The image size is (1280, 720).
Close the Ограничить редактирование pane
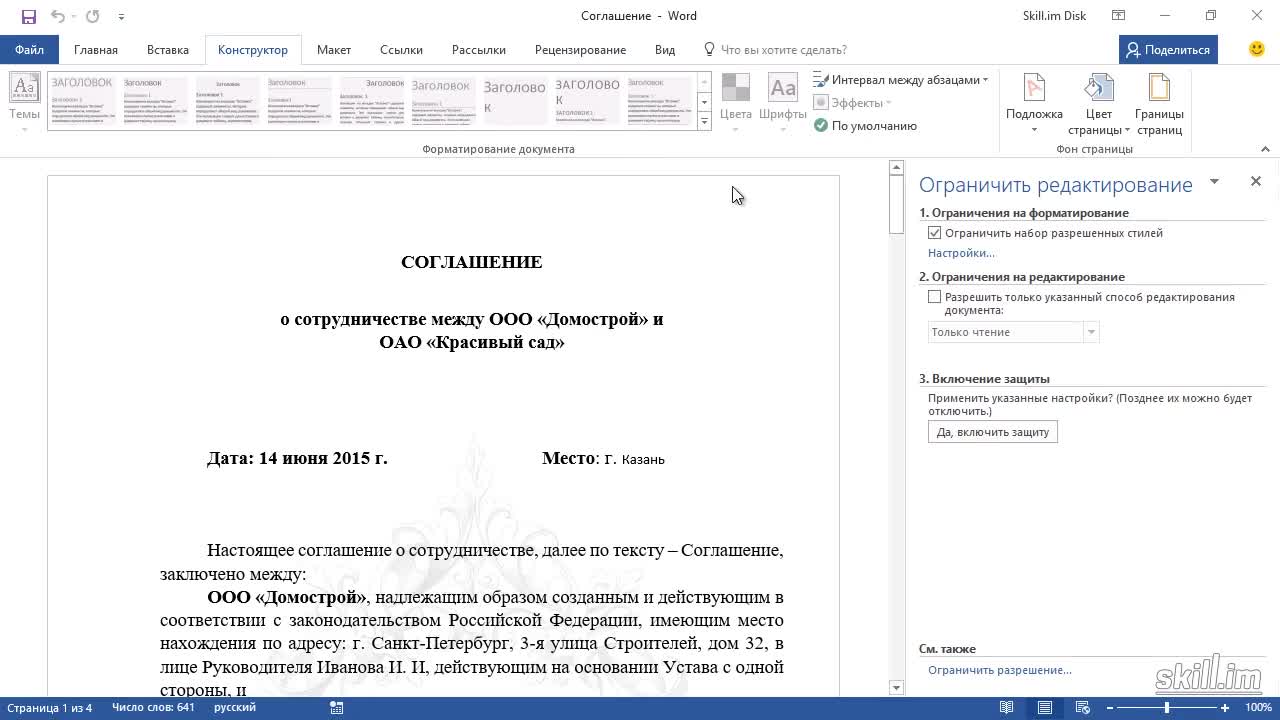tap(1256, 181)
